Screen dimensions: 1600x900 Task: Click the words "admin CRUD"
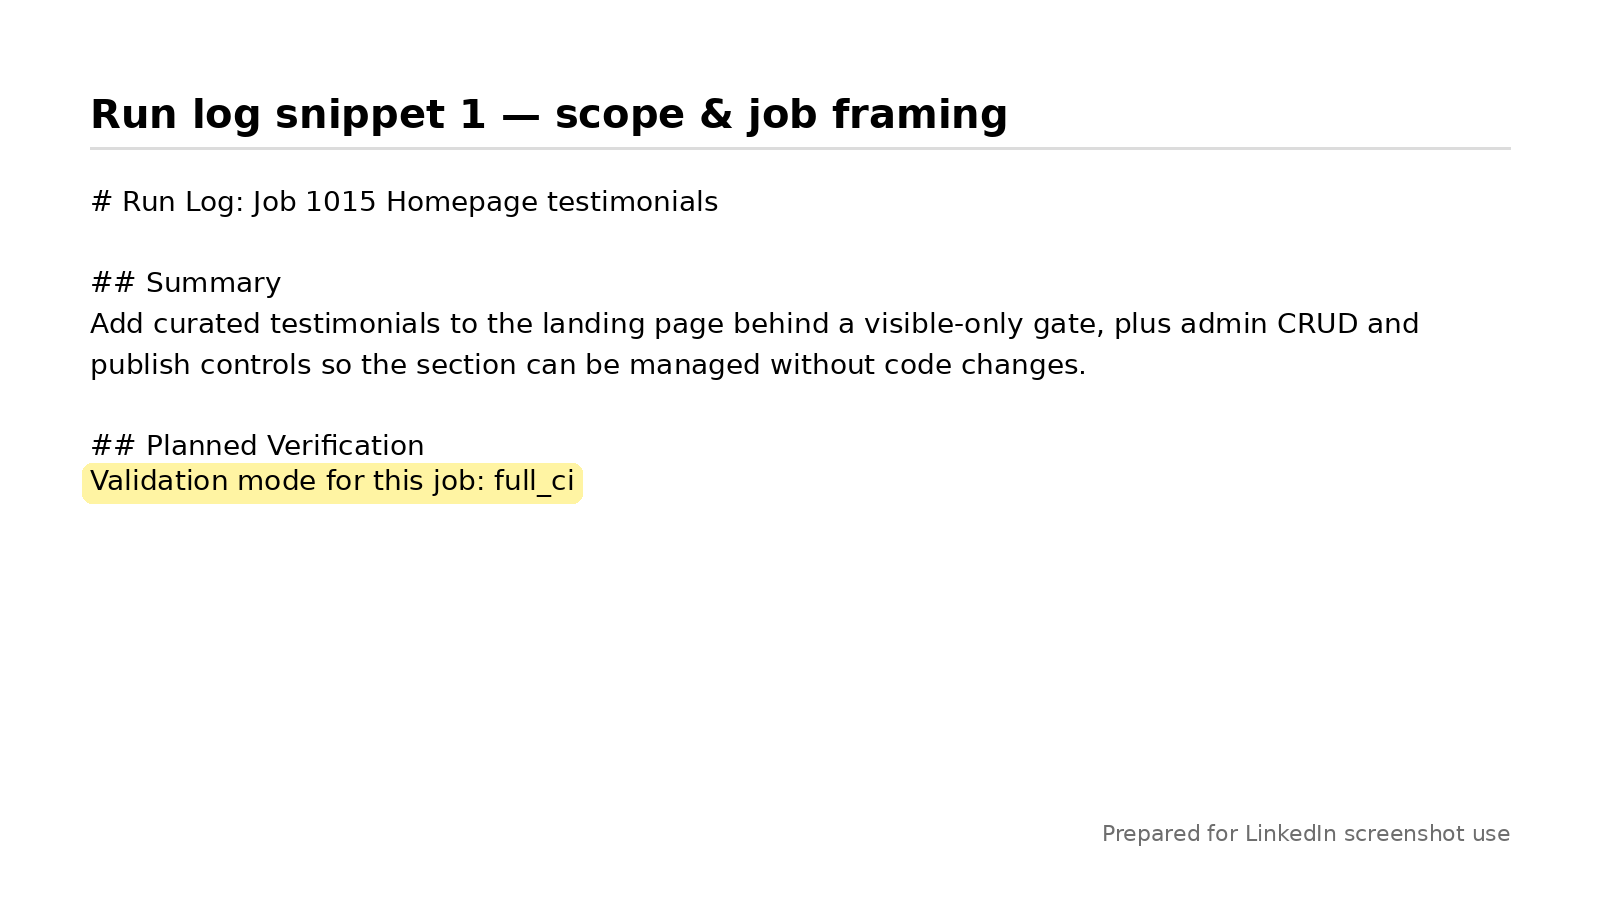(x=1269, y=325)
